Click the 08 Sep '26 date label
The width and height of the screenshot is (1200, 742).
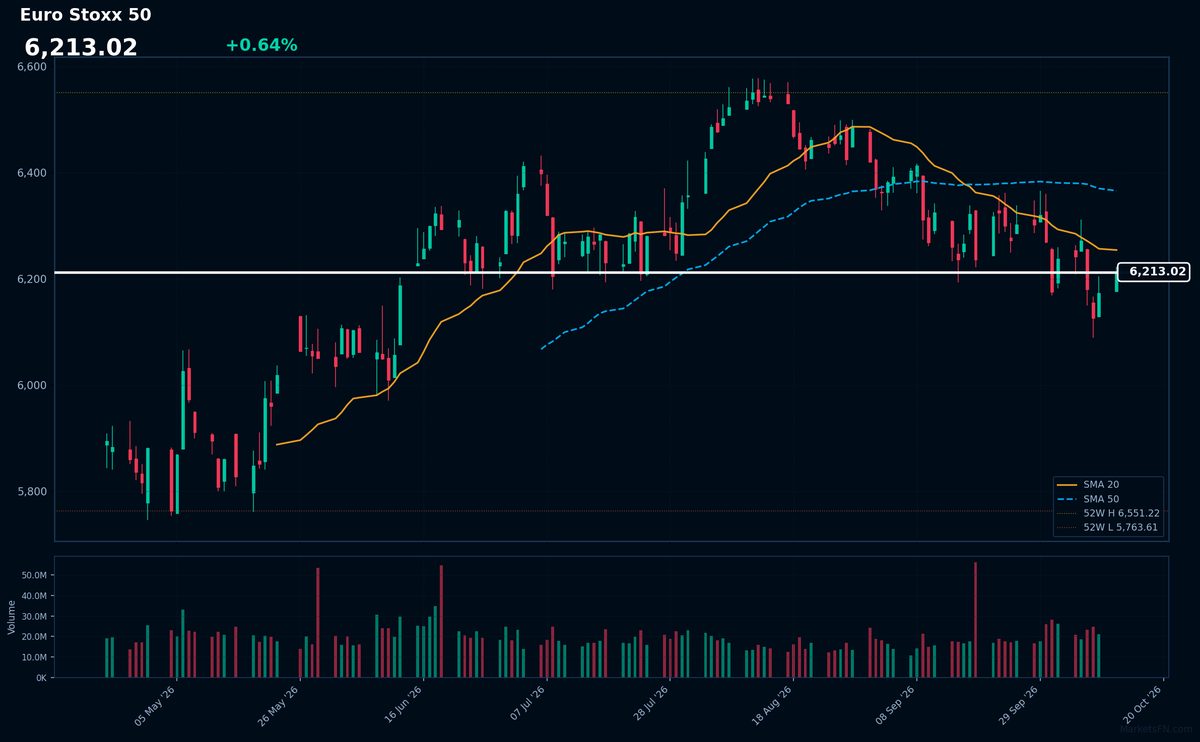[x=896, y=706]
